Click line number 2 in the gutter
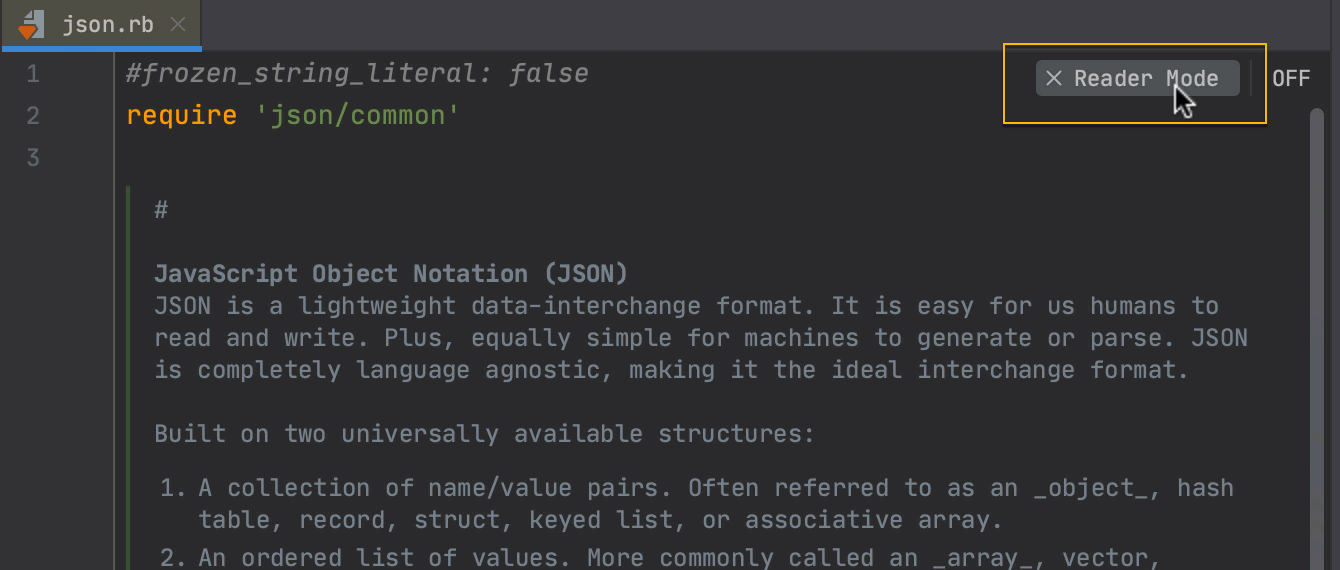 (33, 116)
